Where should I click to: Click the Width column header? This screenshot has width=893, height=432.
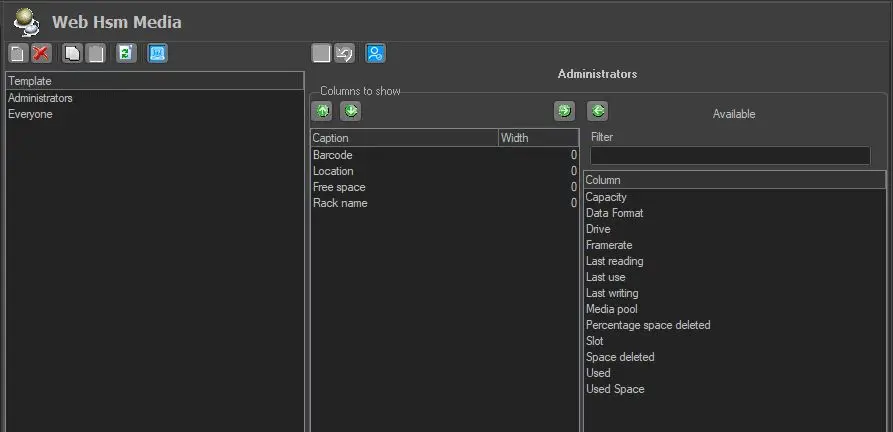[x=537, y=138]
